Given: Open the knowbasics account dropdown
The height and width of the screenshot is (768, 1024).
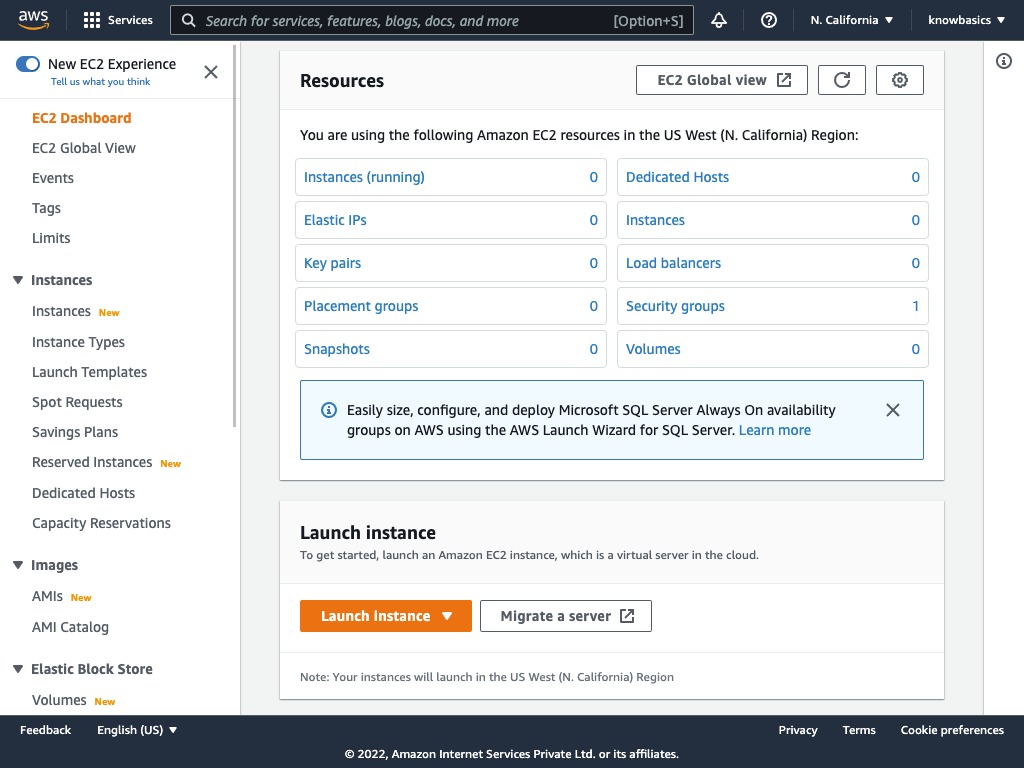Looking at the screenshot, I should pos(967,20).
